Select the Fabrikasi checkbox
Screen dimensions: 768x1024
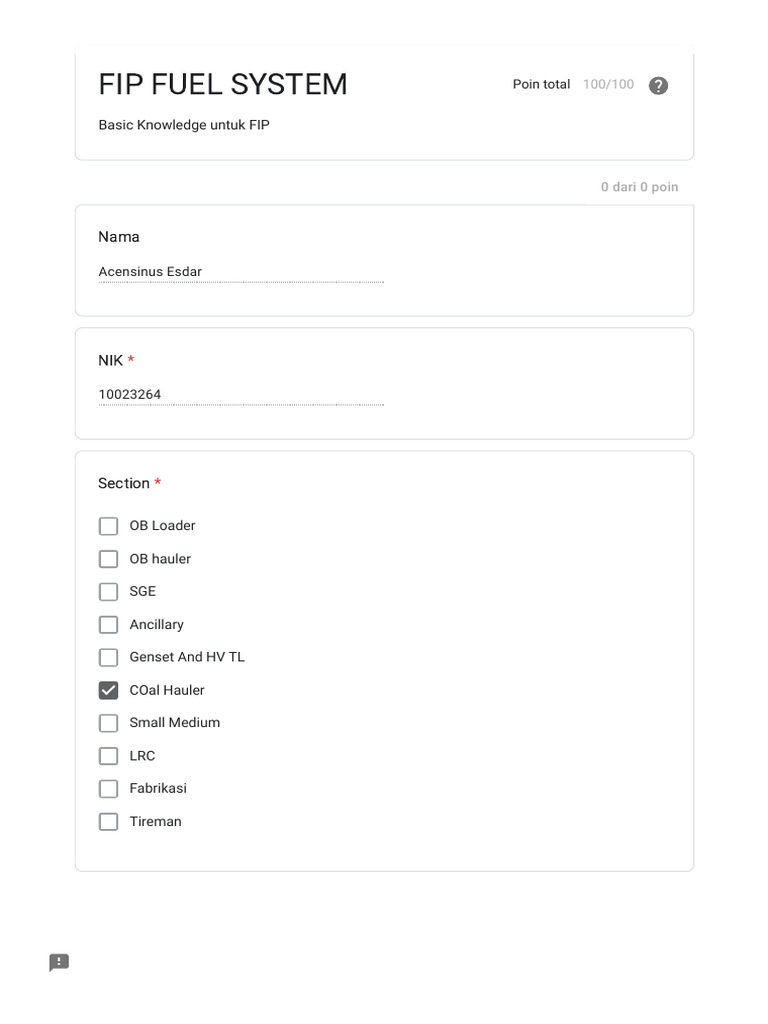tap(109, 789)
